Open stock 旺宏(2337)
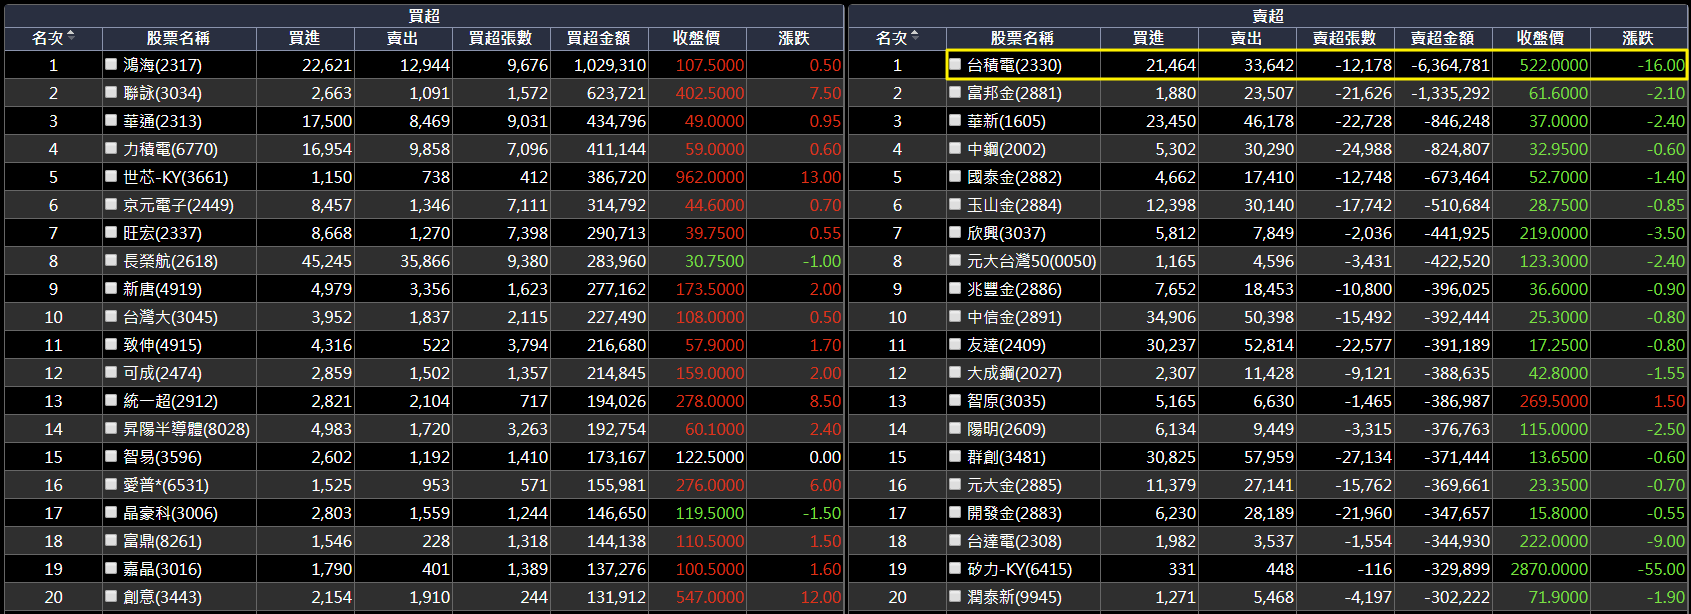This screenshot has width=1691, height=614. [x=162, y=233]
